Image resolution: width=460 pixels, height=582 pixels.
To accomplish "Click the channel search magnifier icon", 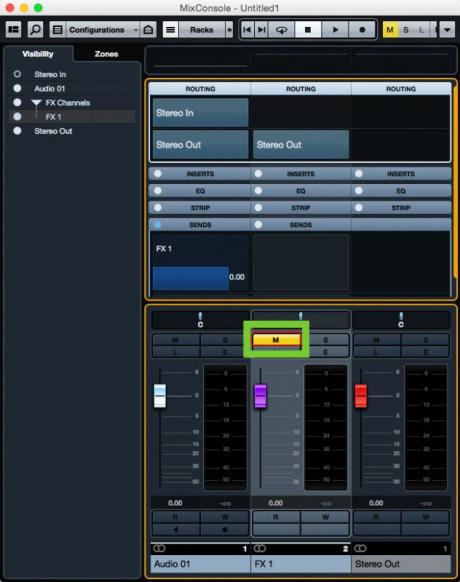I will 35,29.
